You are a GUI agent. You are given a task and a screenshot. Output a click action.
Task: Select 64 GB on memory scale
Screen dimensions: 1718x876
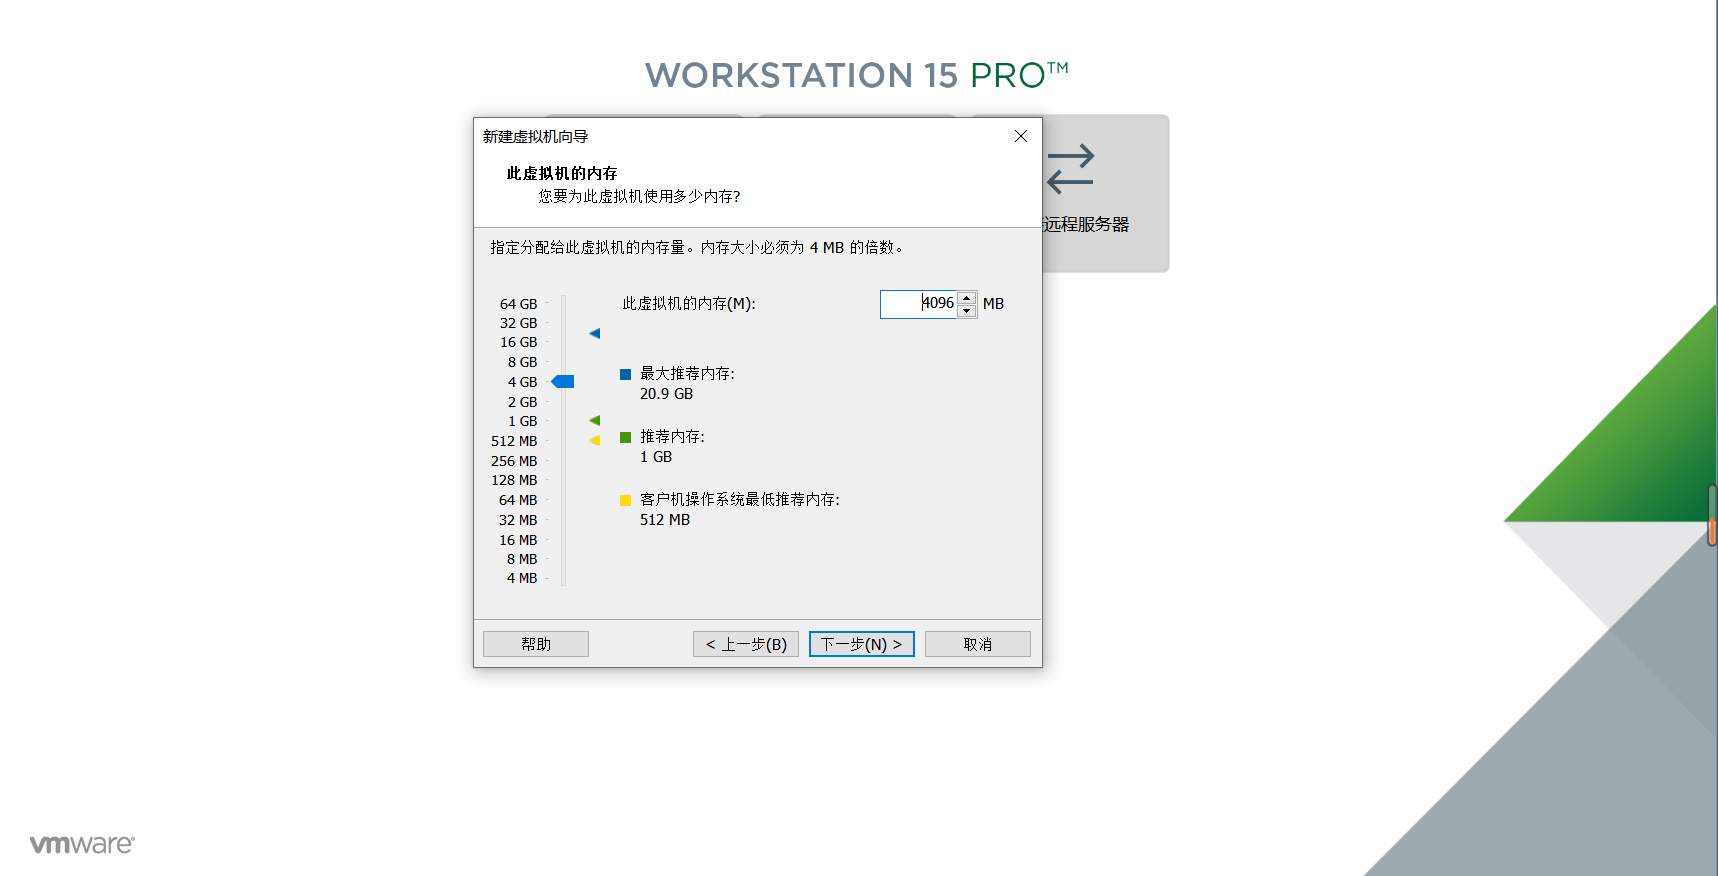click(518, 304)
